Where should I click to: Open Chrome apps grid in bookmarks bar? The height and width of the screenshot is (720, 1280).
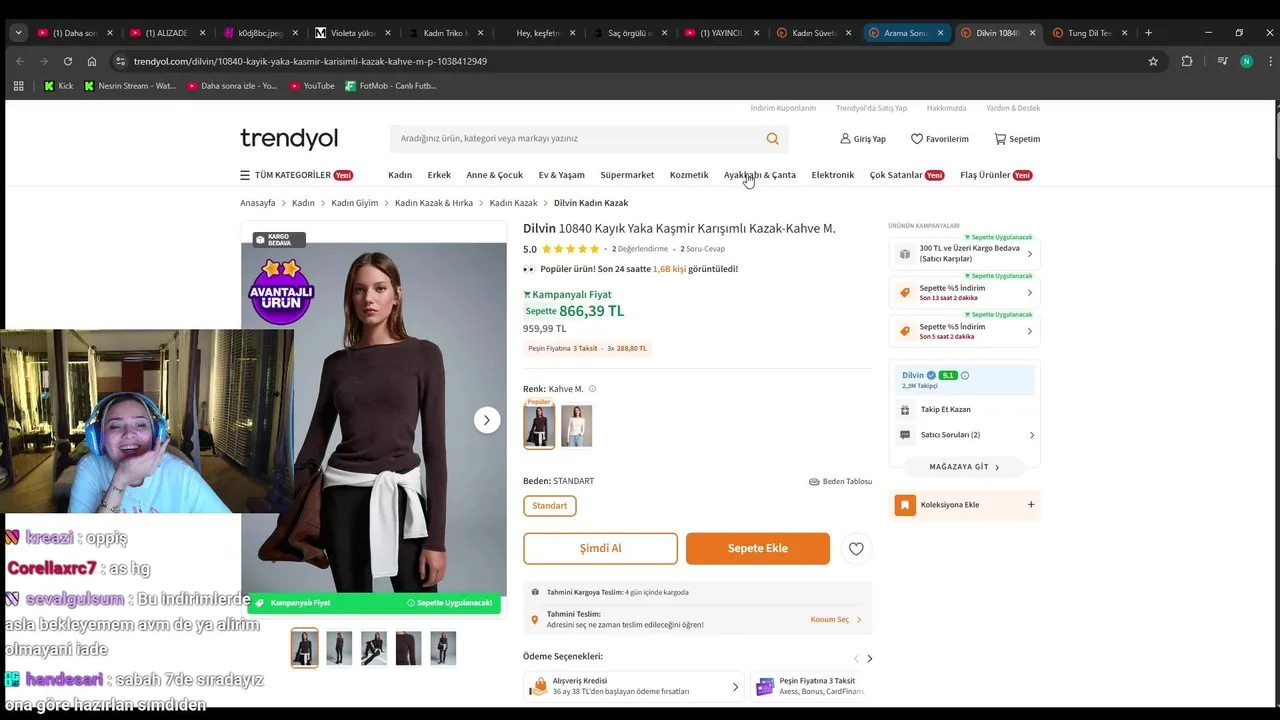(18, 86)
